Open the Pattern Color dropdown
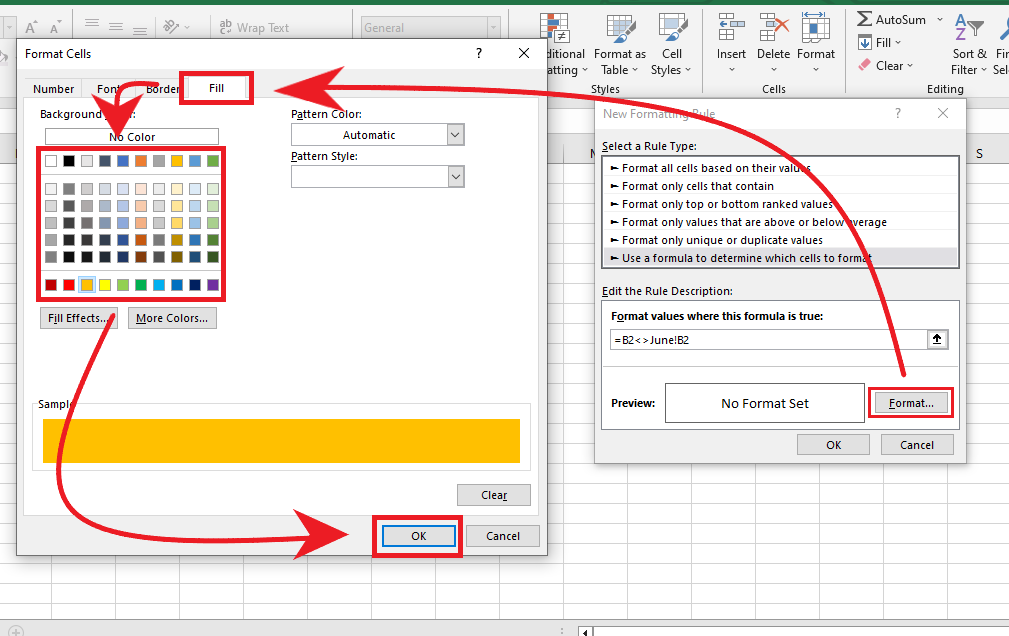Screen dimensions: 1009x636 (453, 134)
